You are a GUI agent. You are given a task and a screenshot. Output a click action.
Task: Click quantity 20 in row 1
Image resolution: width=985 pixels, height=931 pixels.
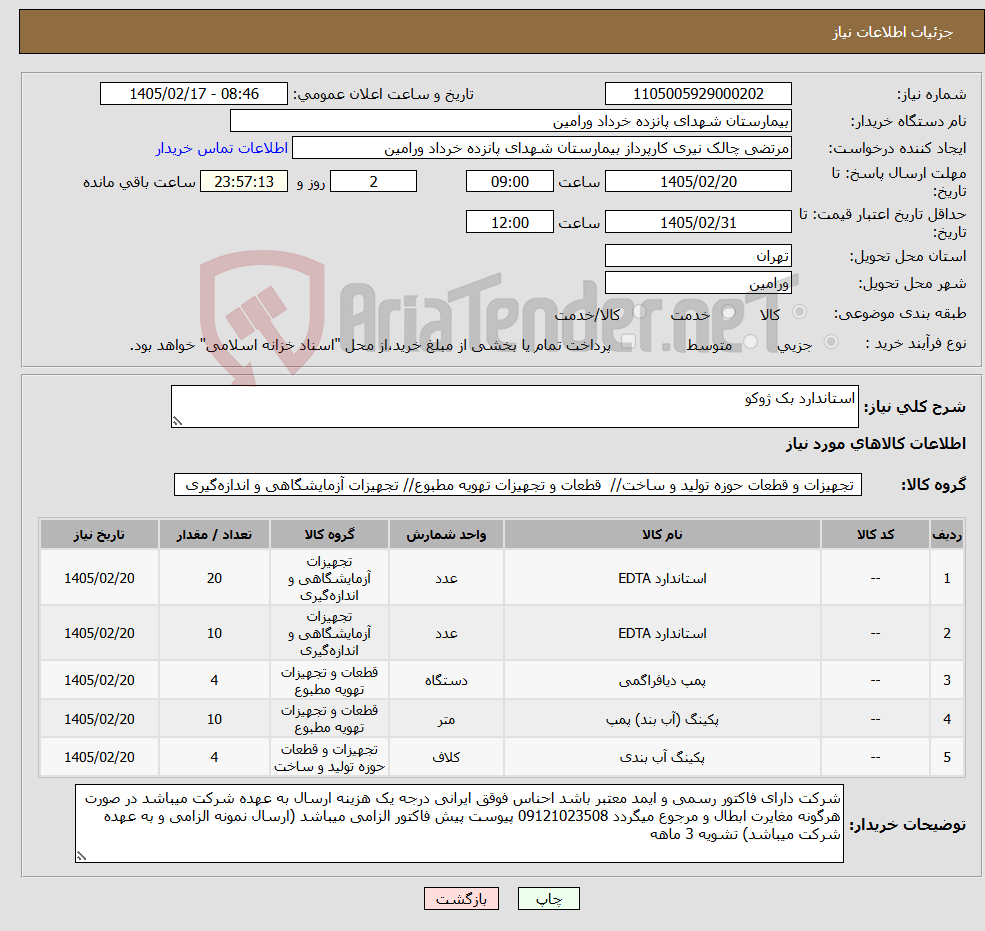coord(214,578)
